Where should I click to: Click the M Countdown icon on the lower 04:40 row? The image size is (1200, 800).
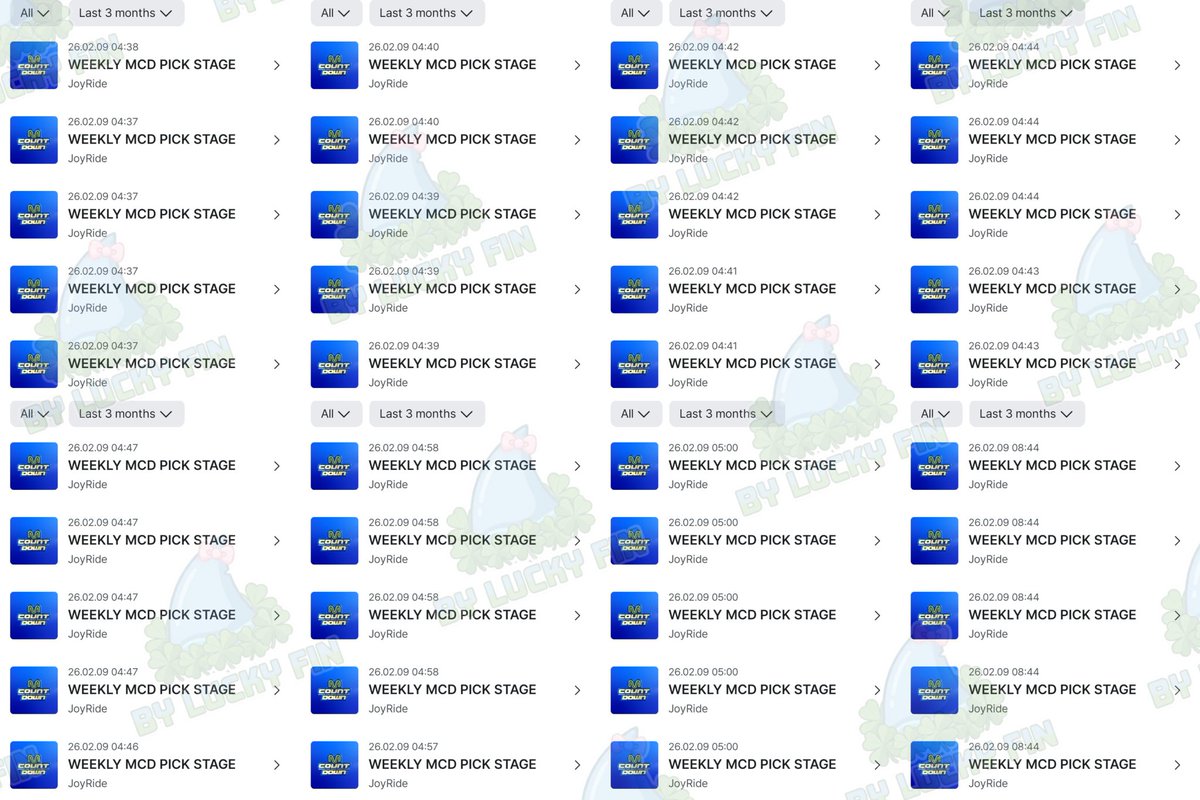334,140
